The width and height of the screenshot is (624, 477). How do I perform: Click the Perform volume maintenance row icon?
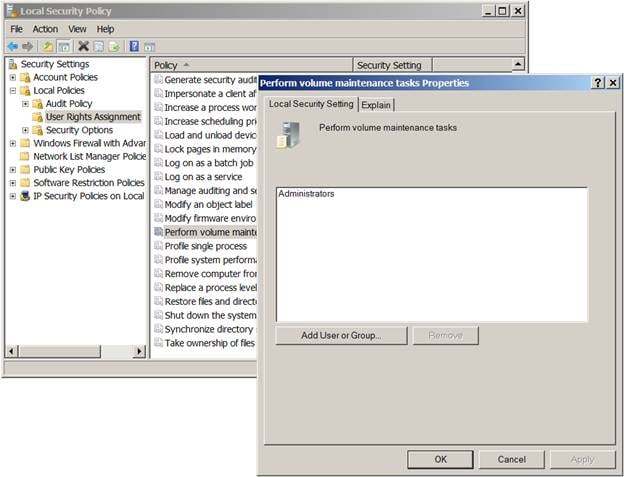158,232
